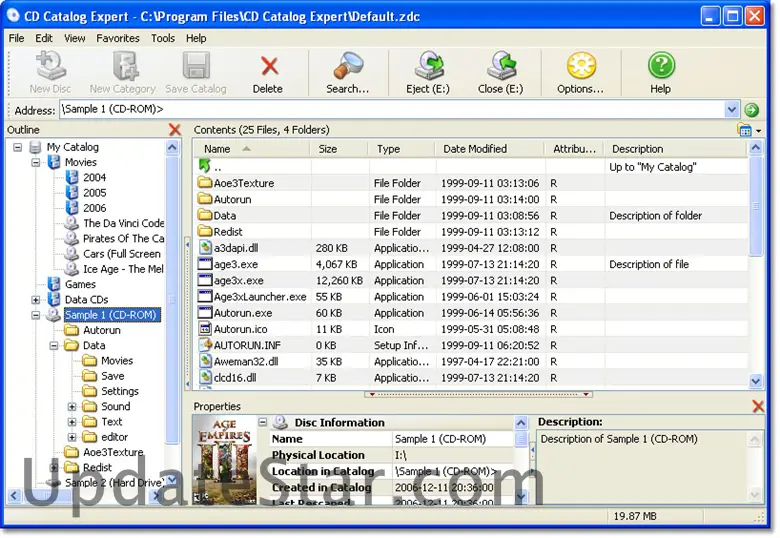The width and height of the screenshot is (780, 538).
Task: Open the Tools menu
Action: 163,38
